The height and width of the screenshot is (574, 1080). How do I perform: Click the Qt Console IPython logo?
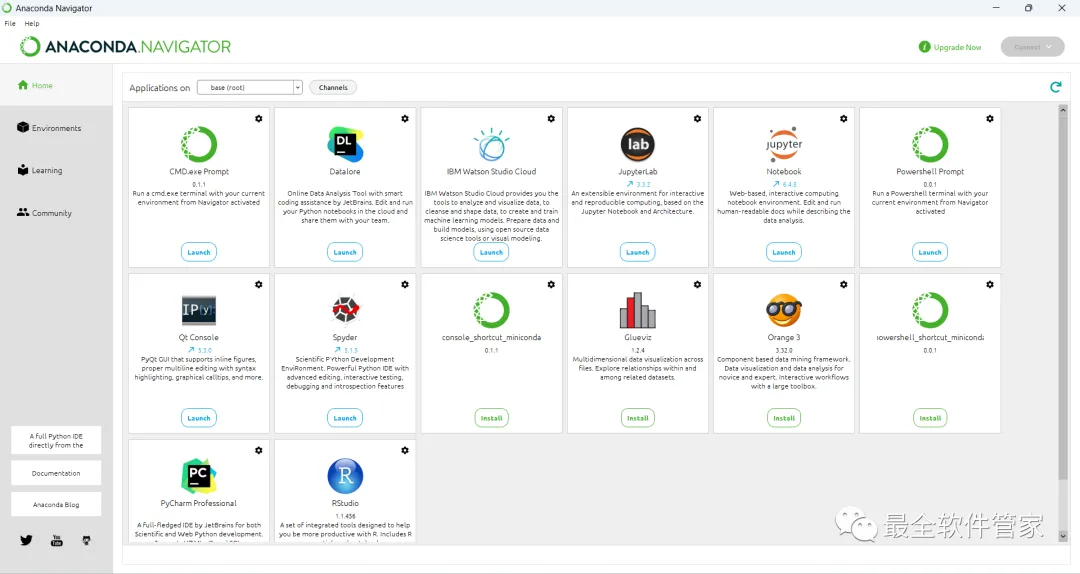[198, 310]
